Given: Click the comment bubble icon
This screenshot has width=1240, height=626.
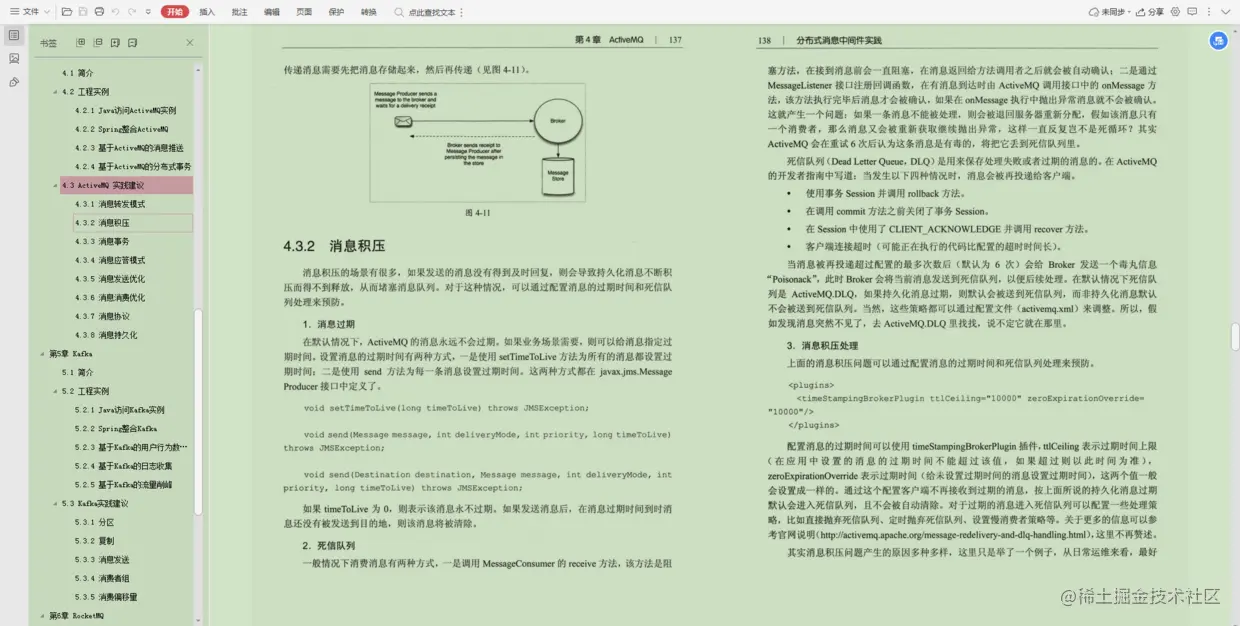Looking at the screenshot, I should click(1193, 12).
